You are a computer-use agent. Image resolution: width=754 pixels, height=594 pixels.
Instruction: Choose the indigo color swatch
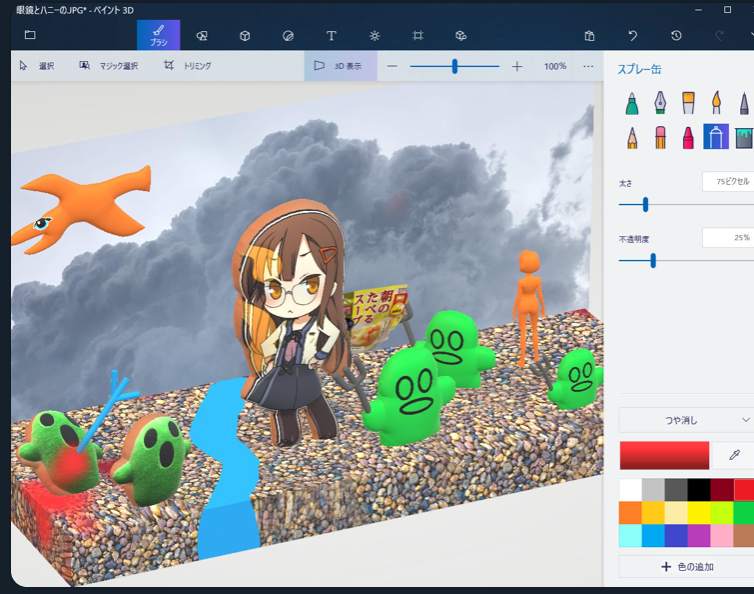(676, 535)
